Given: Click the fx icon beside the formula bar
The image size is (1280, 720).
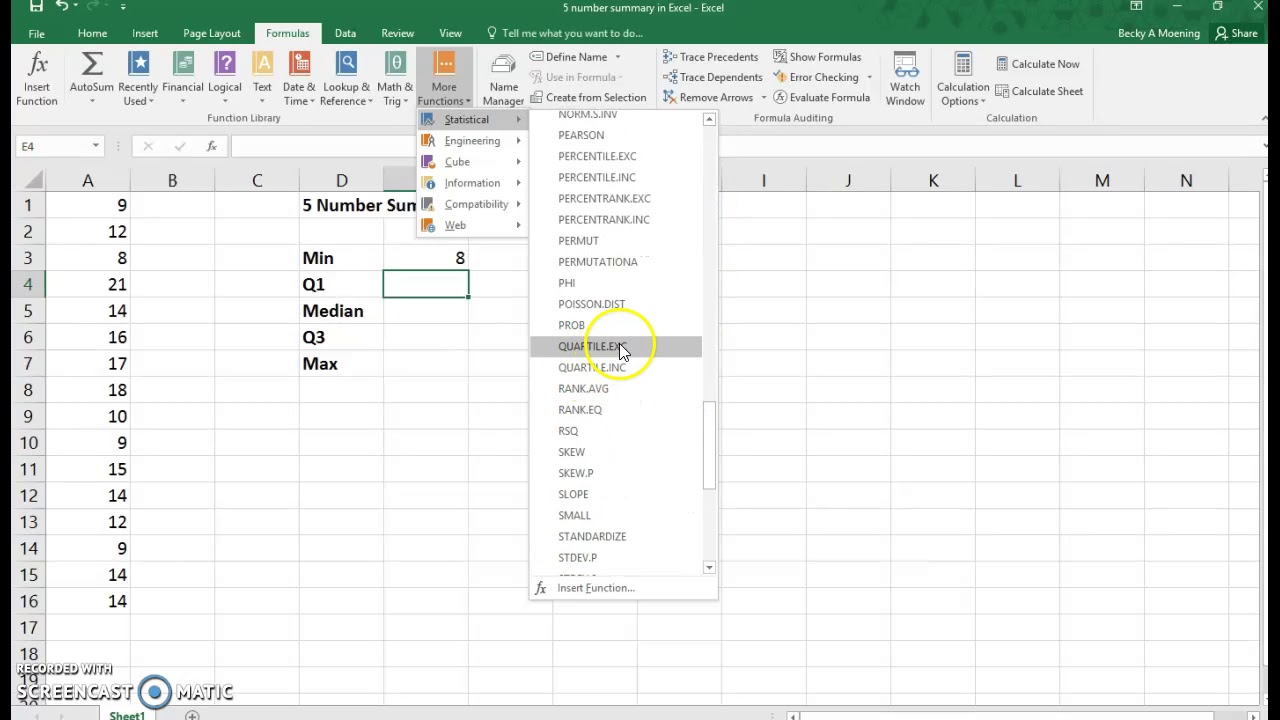Looking at the screenshot, I should (x=212, y=146).
